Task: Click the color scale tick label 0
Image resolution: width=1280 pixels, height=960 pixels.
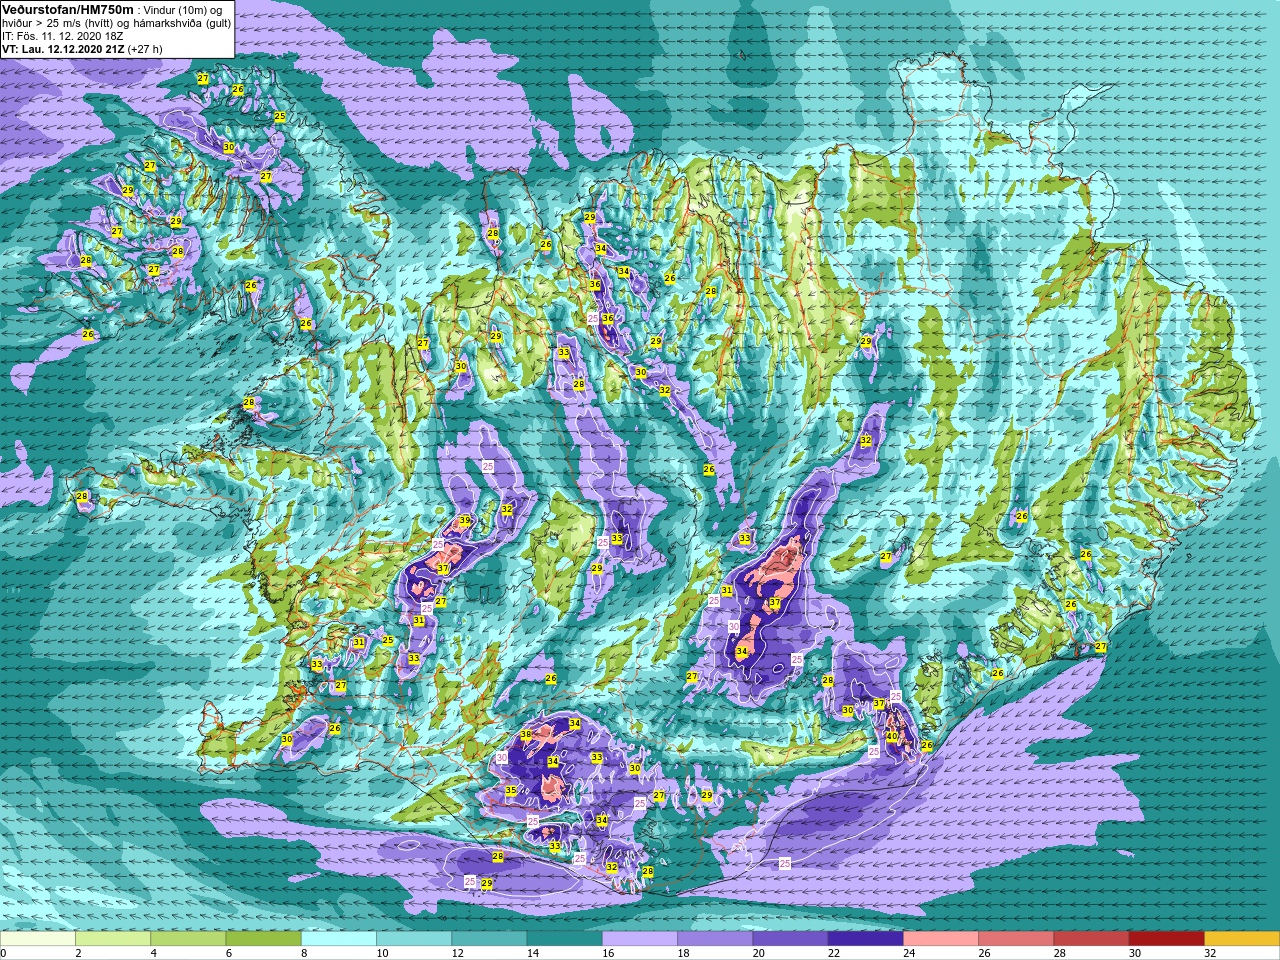Action: tap(4, 953)
